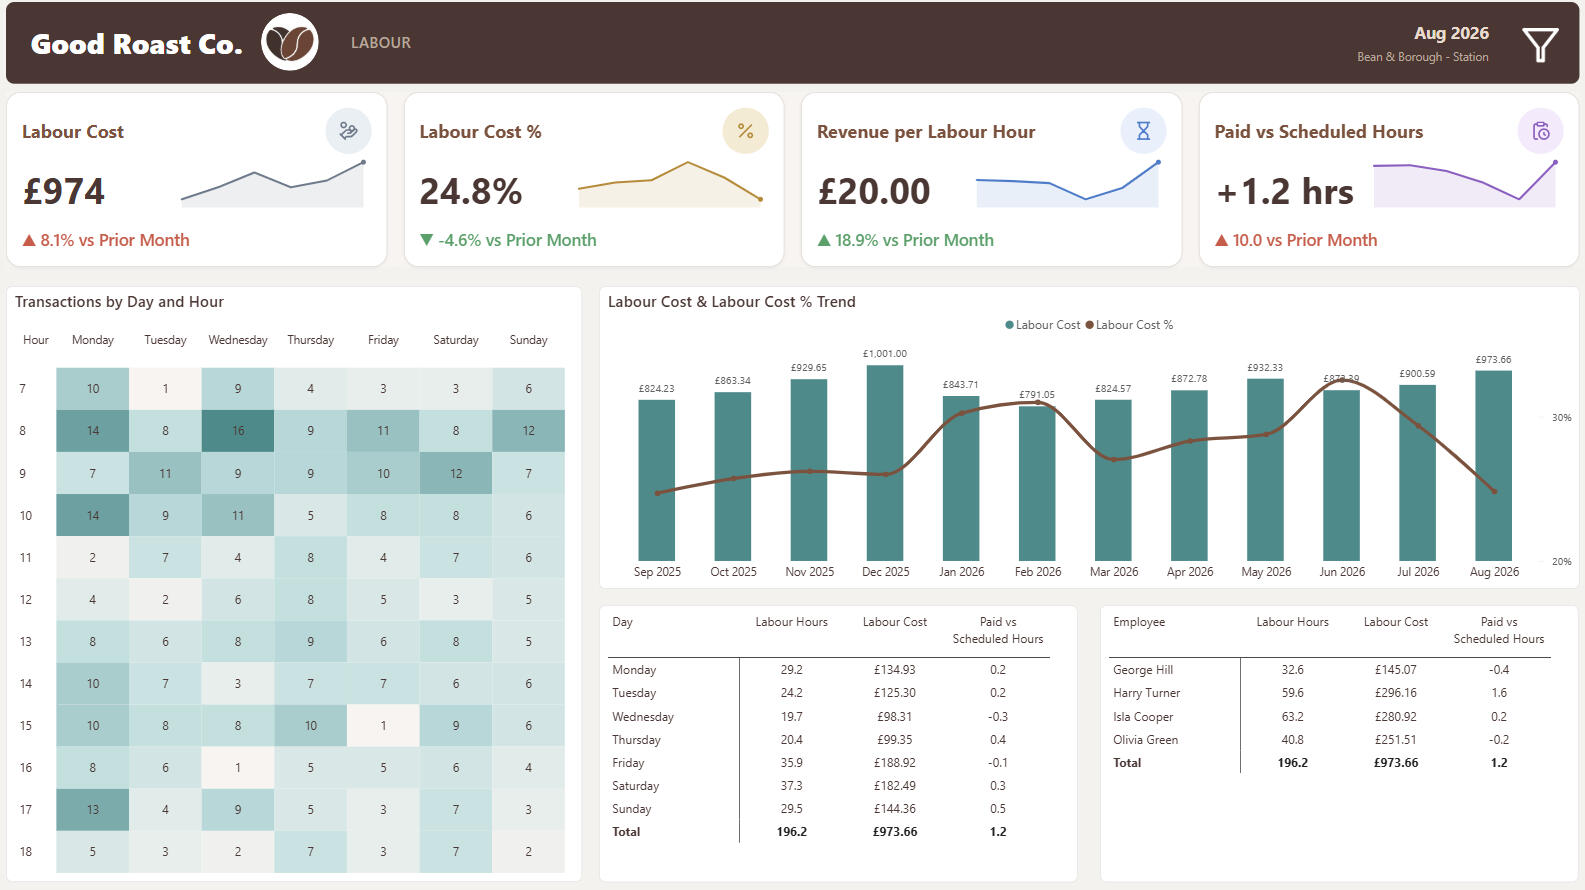The height and width of the screenshot is (890, 1585).
Task: Toggle Labour Cost % legend entry
Action: [x=1129, y=325]
